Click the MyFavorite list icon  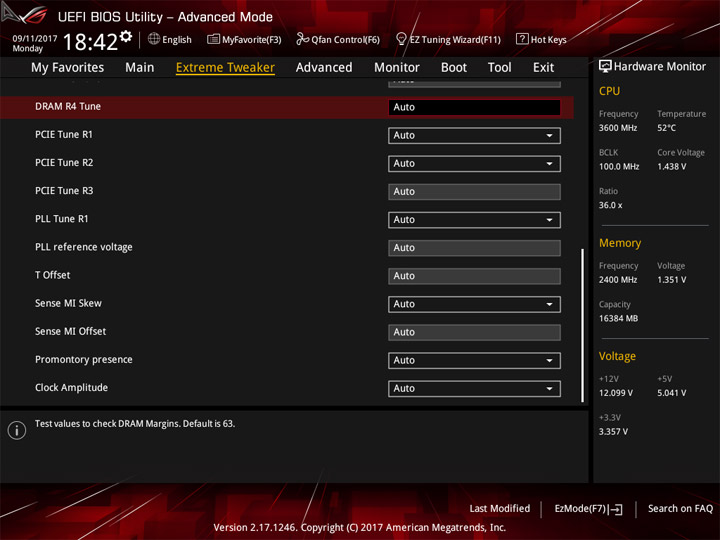pyautogui.click(x=214, y=39)
